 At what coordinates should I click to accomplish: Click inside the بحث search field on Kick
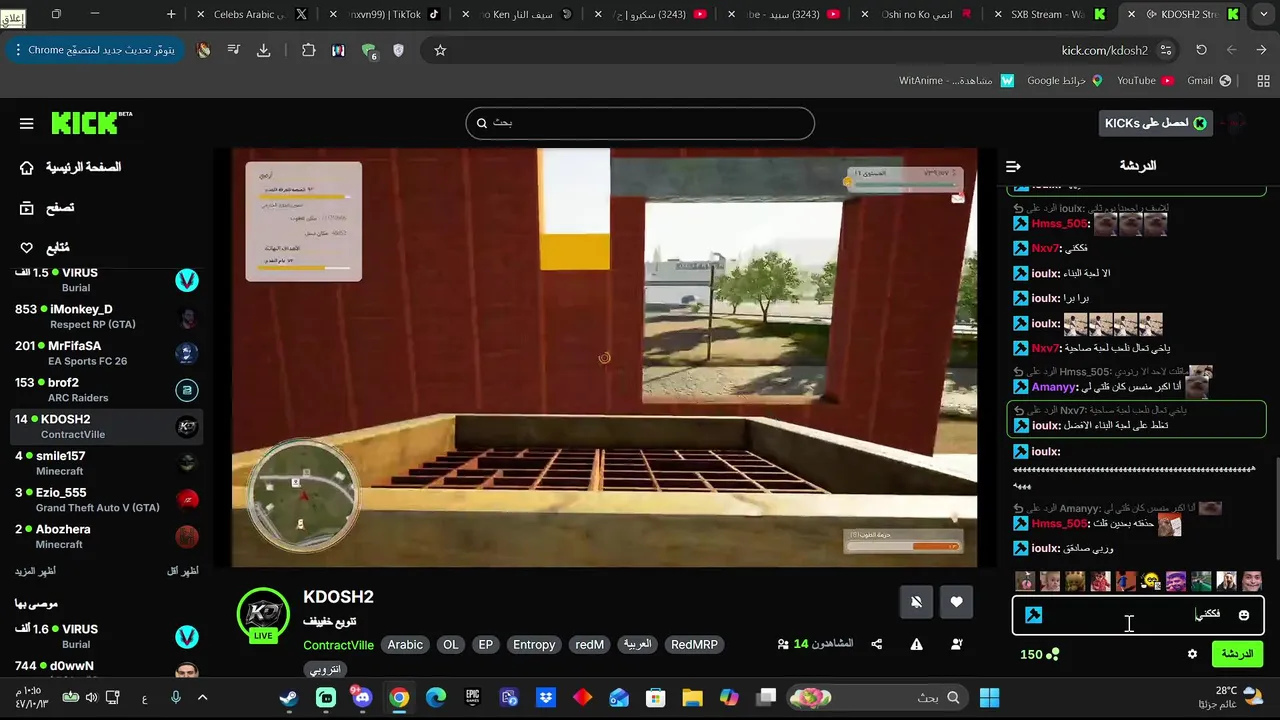point(640,123)
